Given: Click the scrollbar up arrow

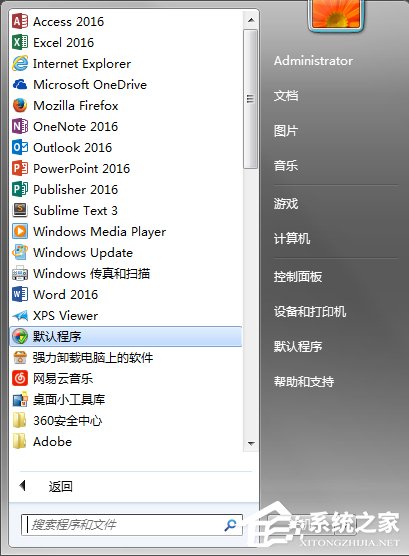Looking at the screenshot, I should [x=251, y=20].
